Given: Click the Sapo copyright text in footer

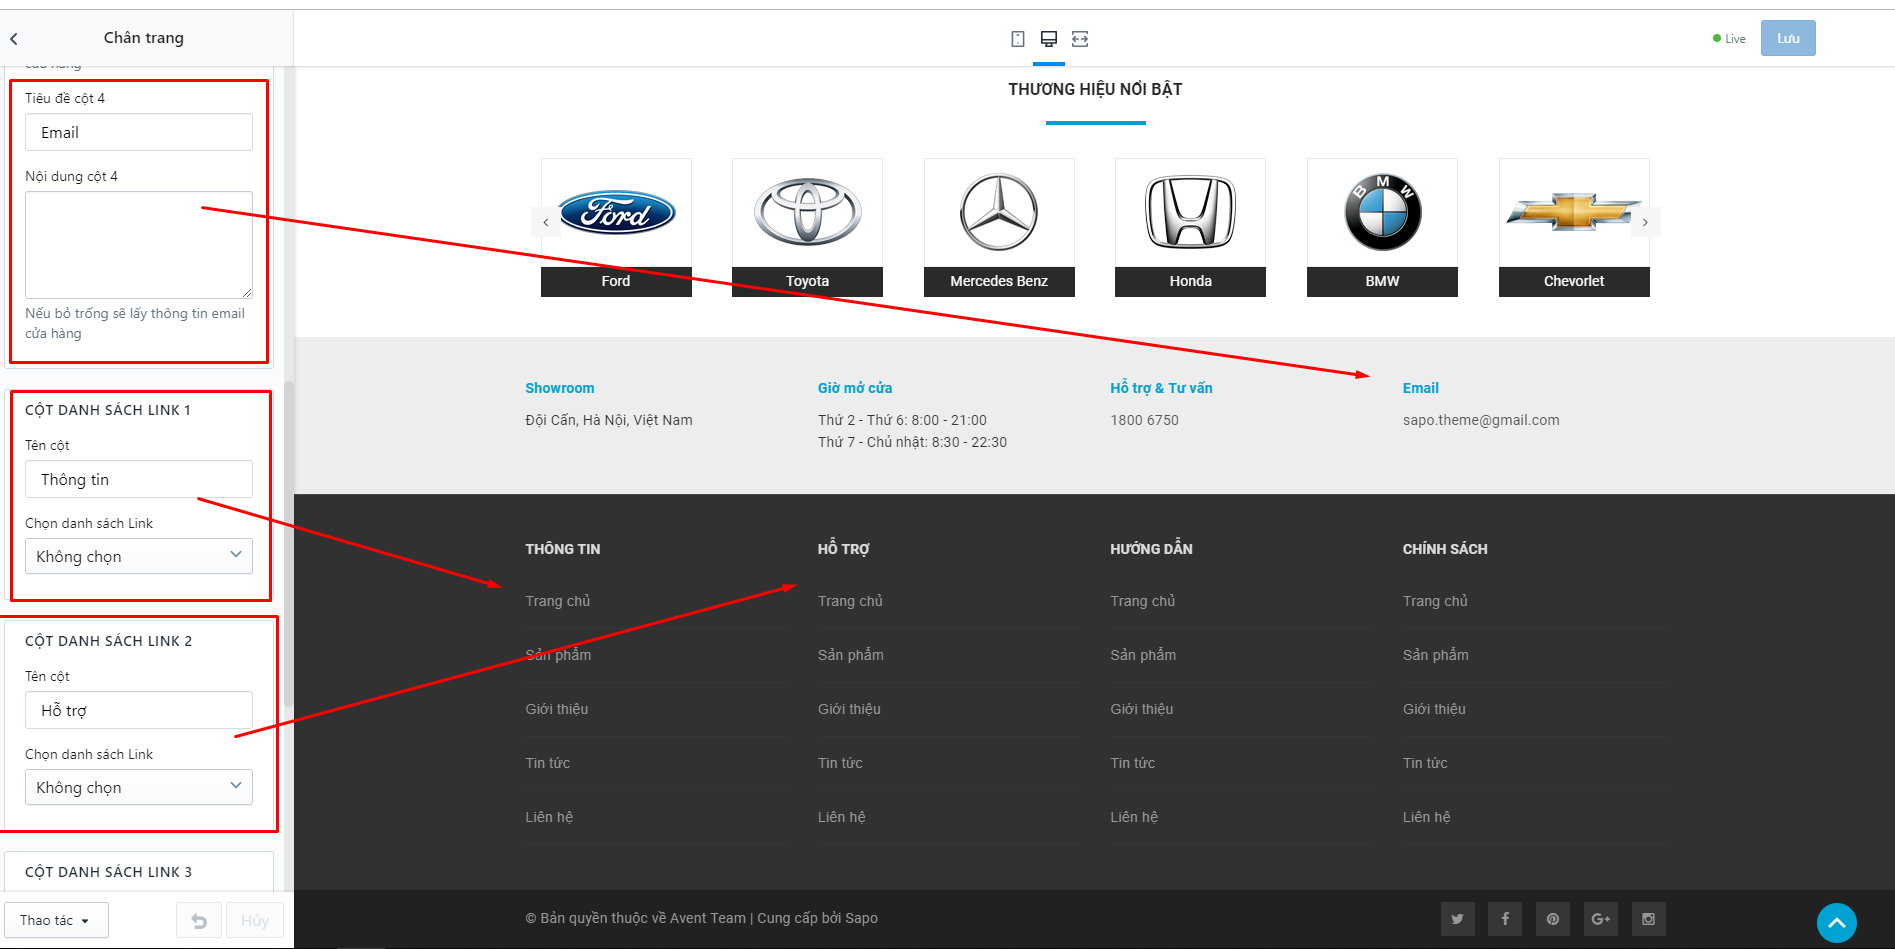Looking at the screenshot, I should click(702, 918).
